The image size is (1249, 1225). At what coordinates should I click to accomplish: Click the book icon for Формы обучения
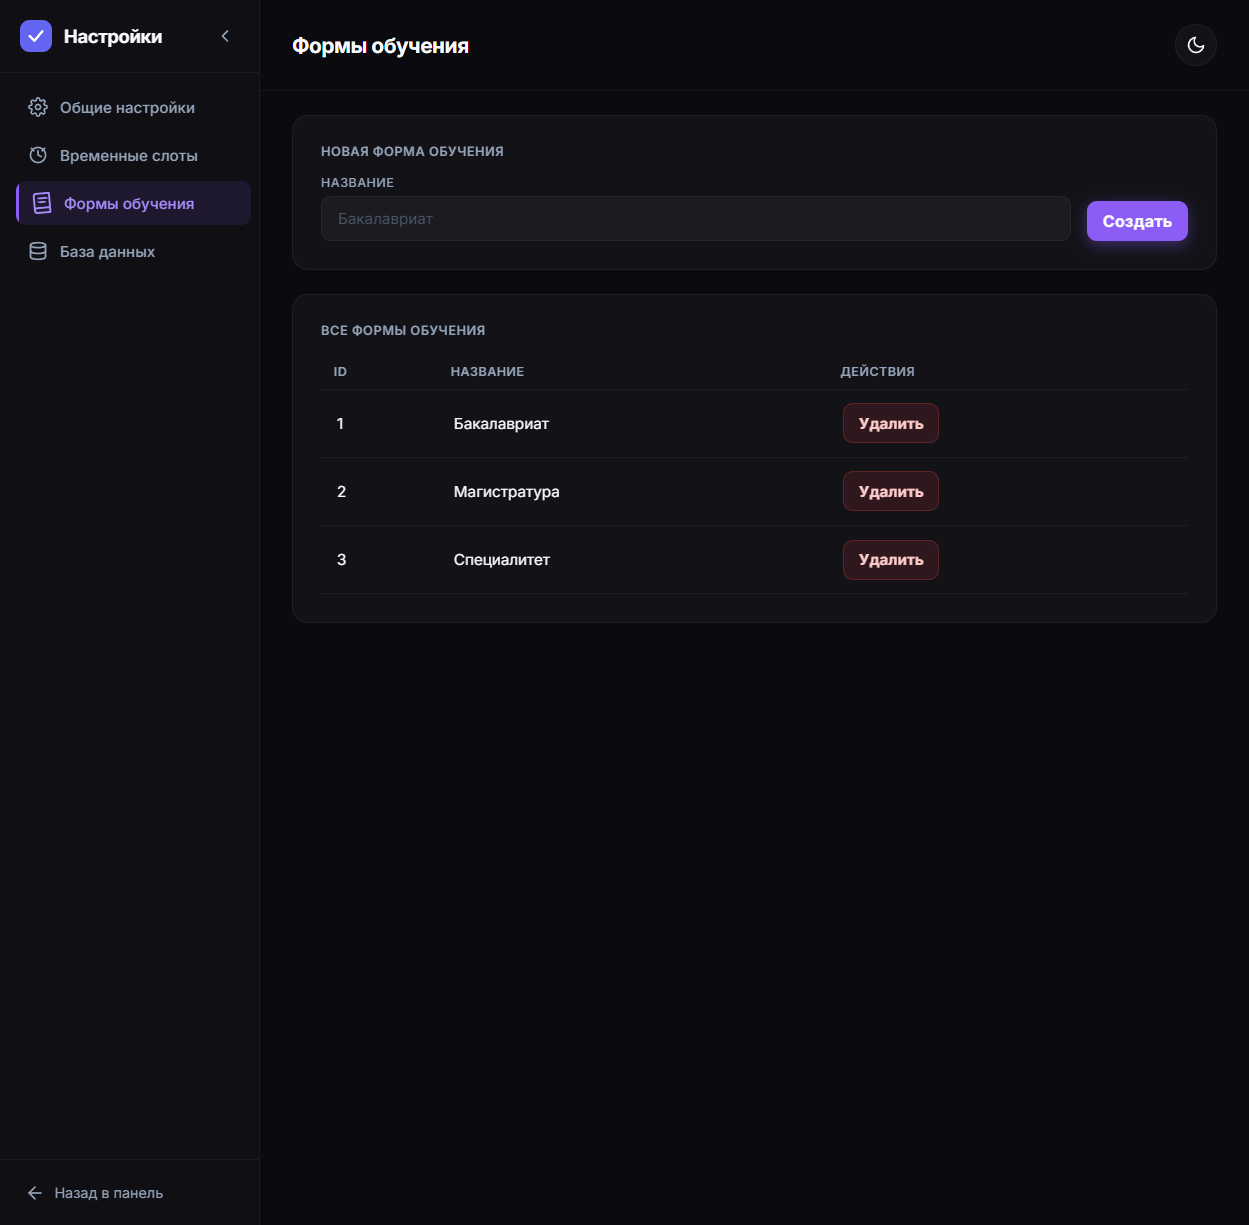coord(42,203)
